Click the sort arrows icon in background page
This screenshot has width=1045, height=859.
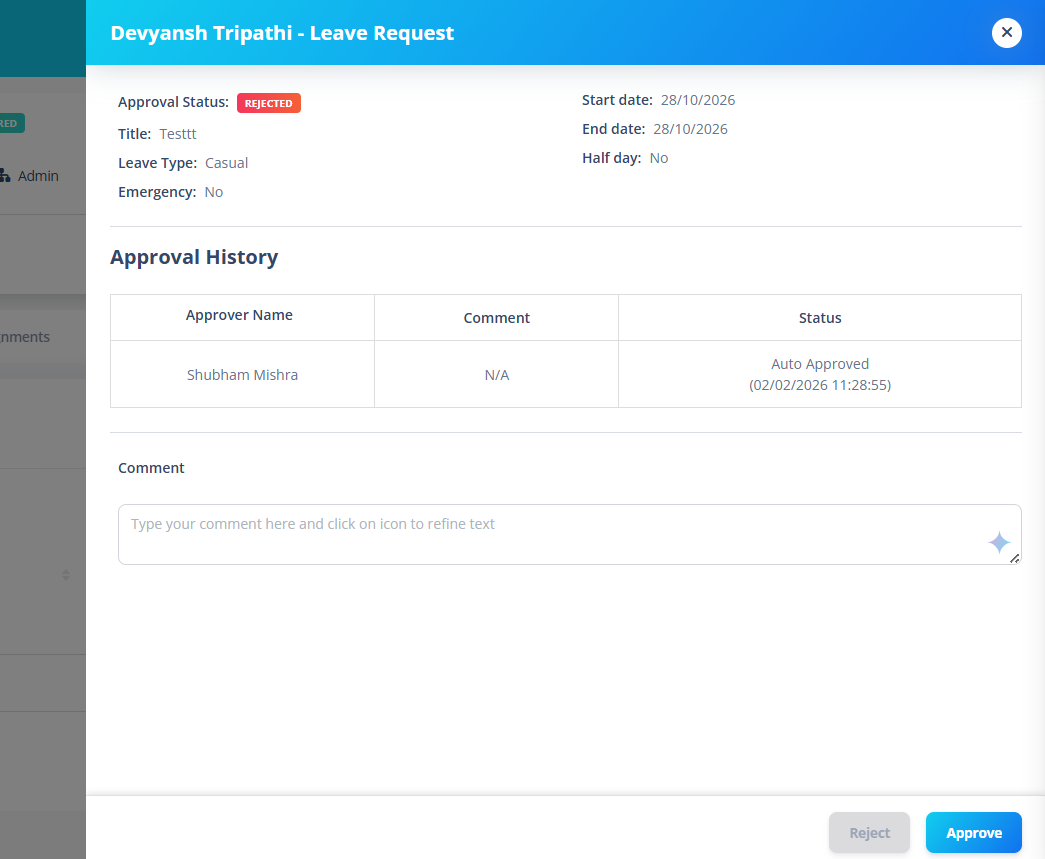pyautogui.click(x=65, y=574)
